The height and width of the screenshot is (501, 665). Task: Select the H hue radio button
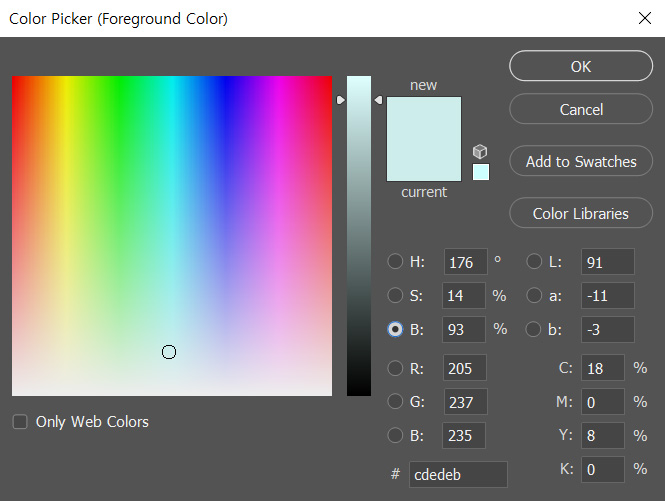(395, 262)
